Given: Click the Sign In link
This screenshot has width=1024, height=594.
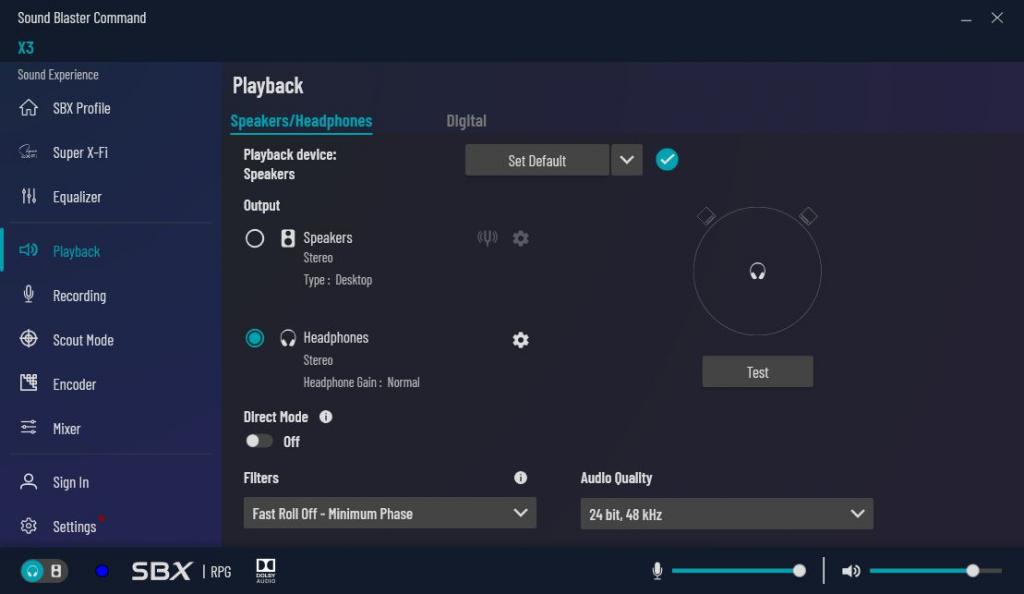Looking at the screenshot, I should tap(71, 482).
